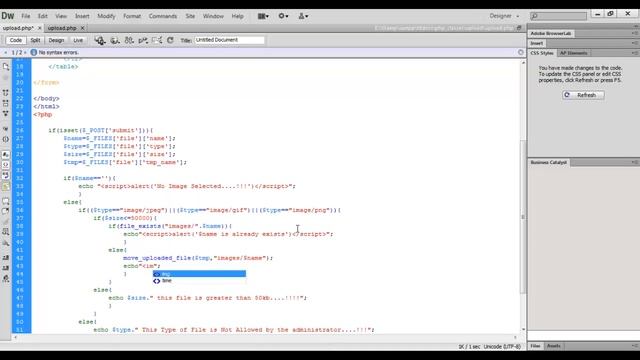Open the W3C Validation icon

143,40
